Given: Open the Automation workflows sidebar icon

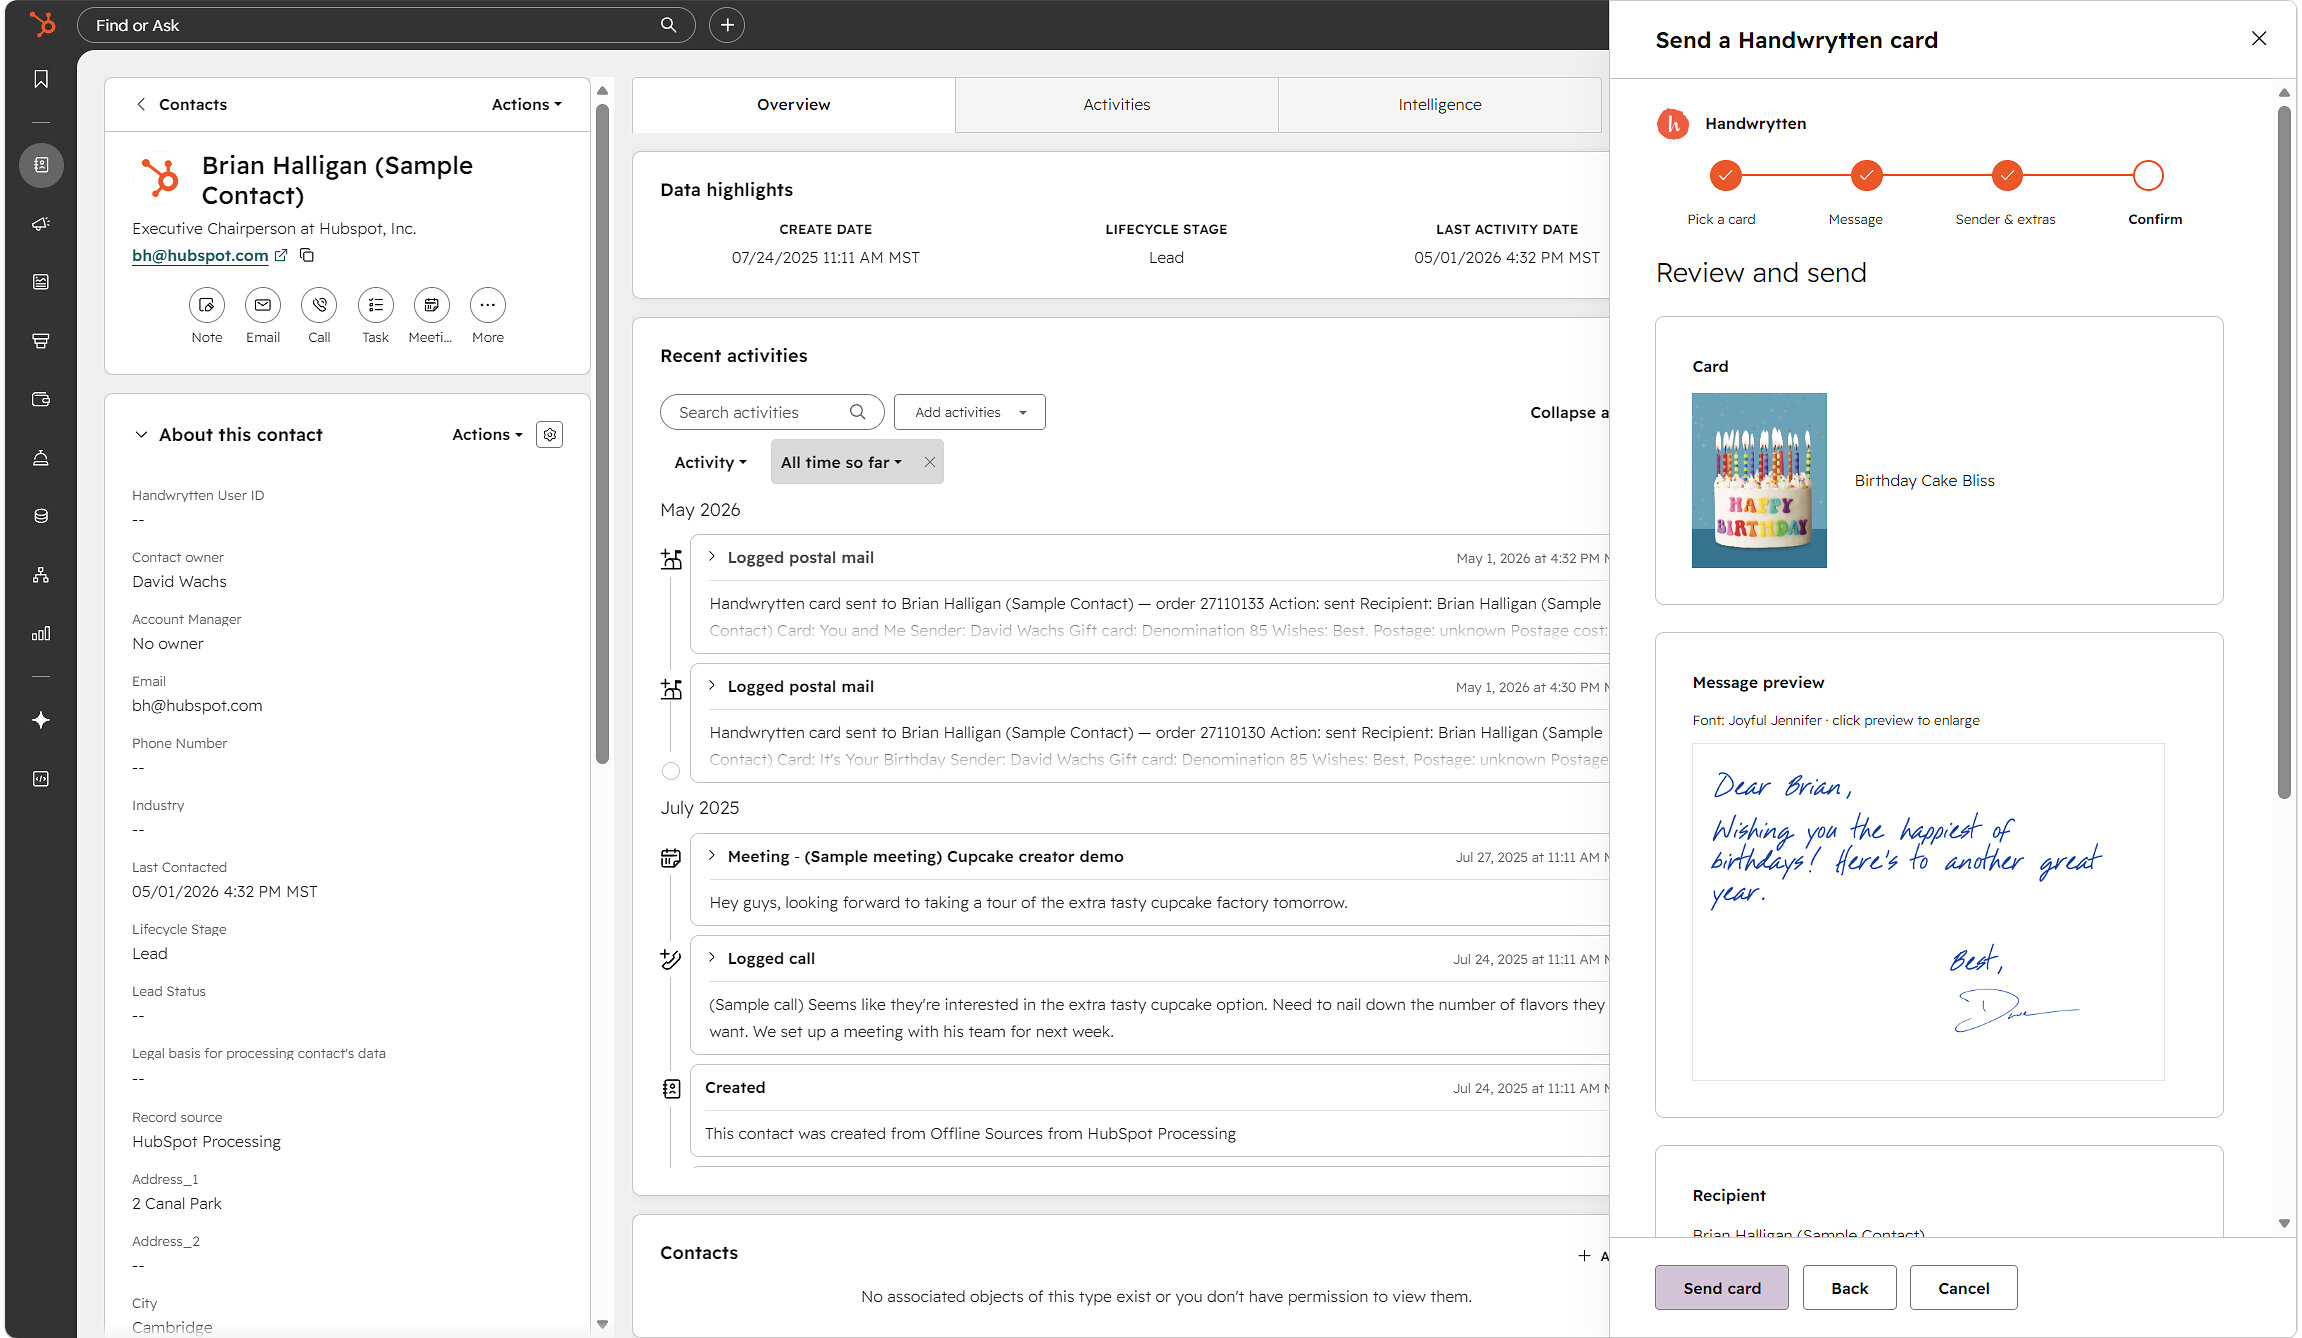Looking at the screenshot, I should point(41,575).
